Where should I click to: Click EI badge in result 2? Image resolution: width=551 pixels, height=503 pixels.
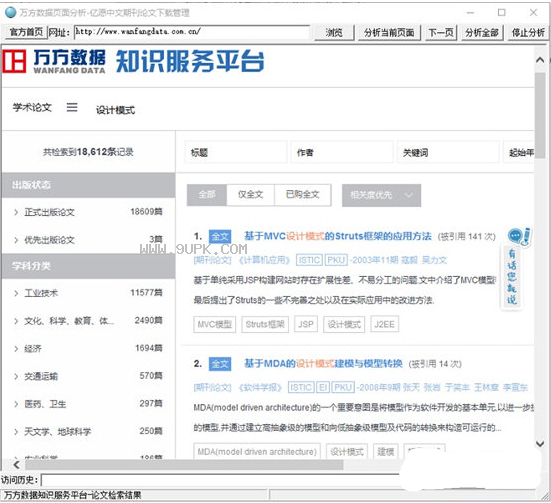pos(323,387)
